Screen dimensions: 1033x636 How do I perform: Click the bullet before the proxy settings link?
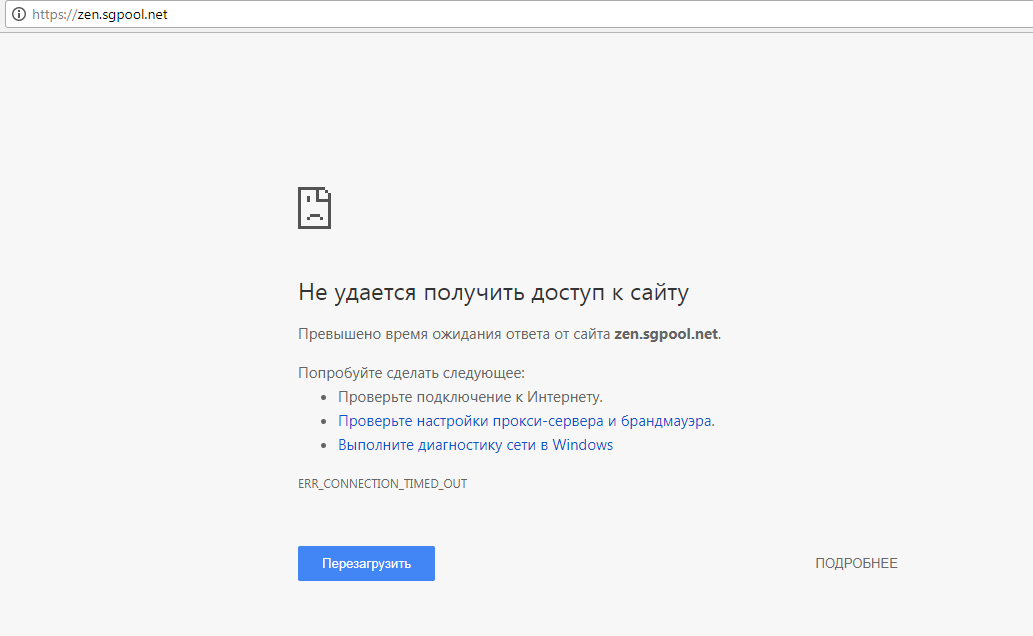click(324, 422)
